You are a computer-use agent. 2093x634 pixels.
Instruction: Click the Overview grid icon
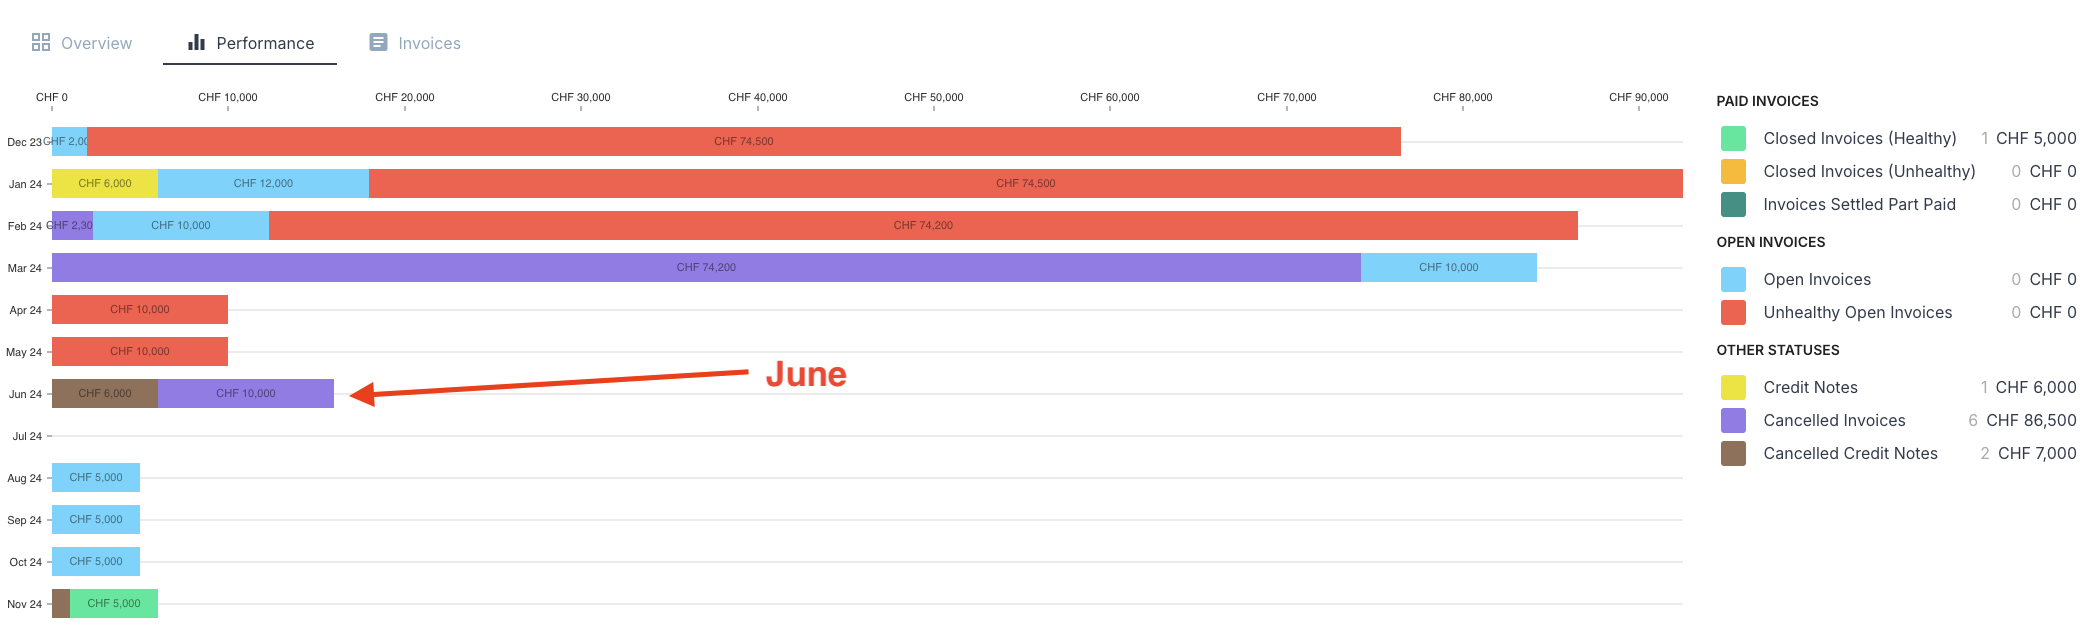(x=41, y=42)
